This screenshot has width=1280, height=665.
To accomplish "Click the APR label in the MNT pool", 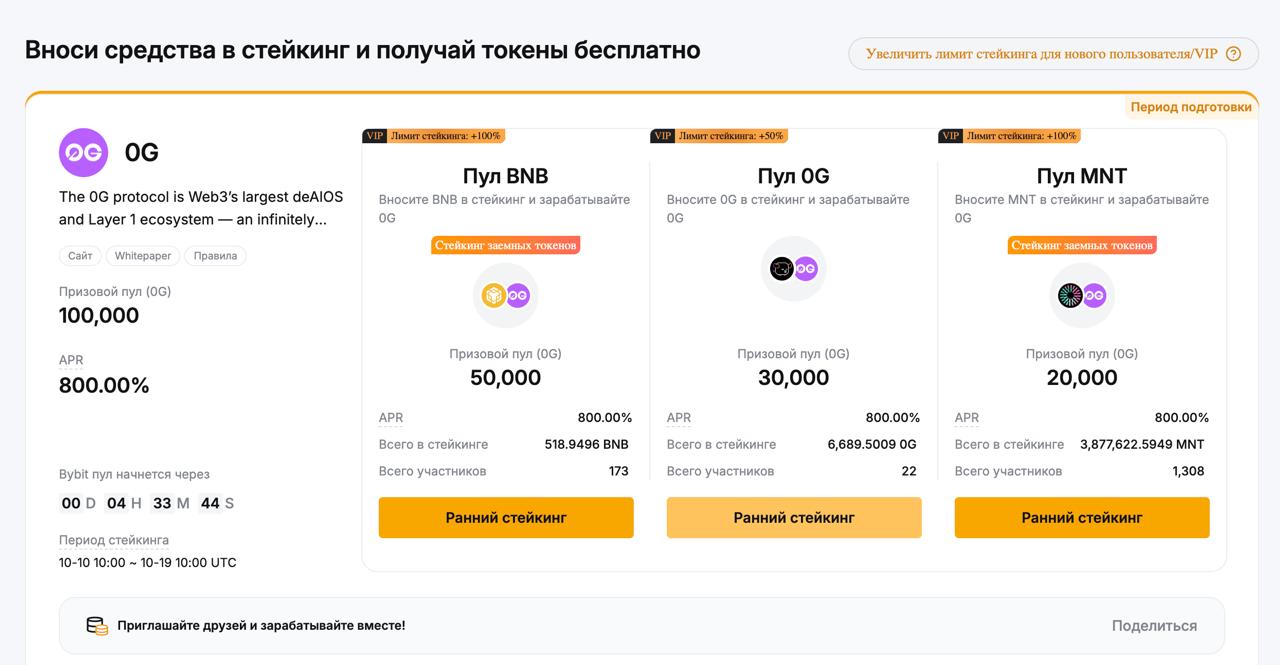I will (x=967, y=418).
